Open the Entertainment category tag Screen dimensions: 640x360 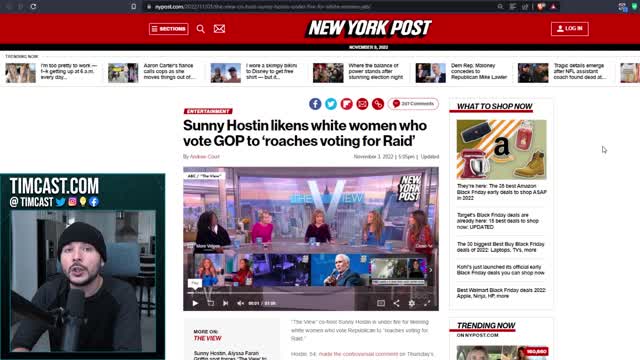pos(208,111)
